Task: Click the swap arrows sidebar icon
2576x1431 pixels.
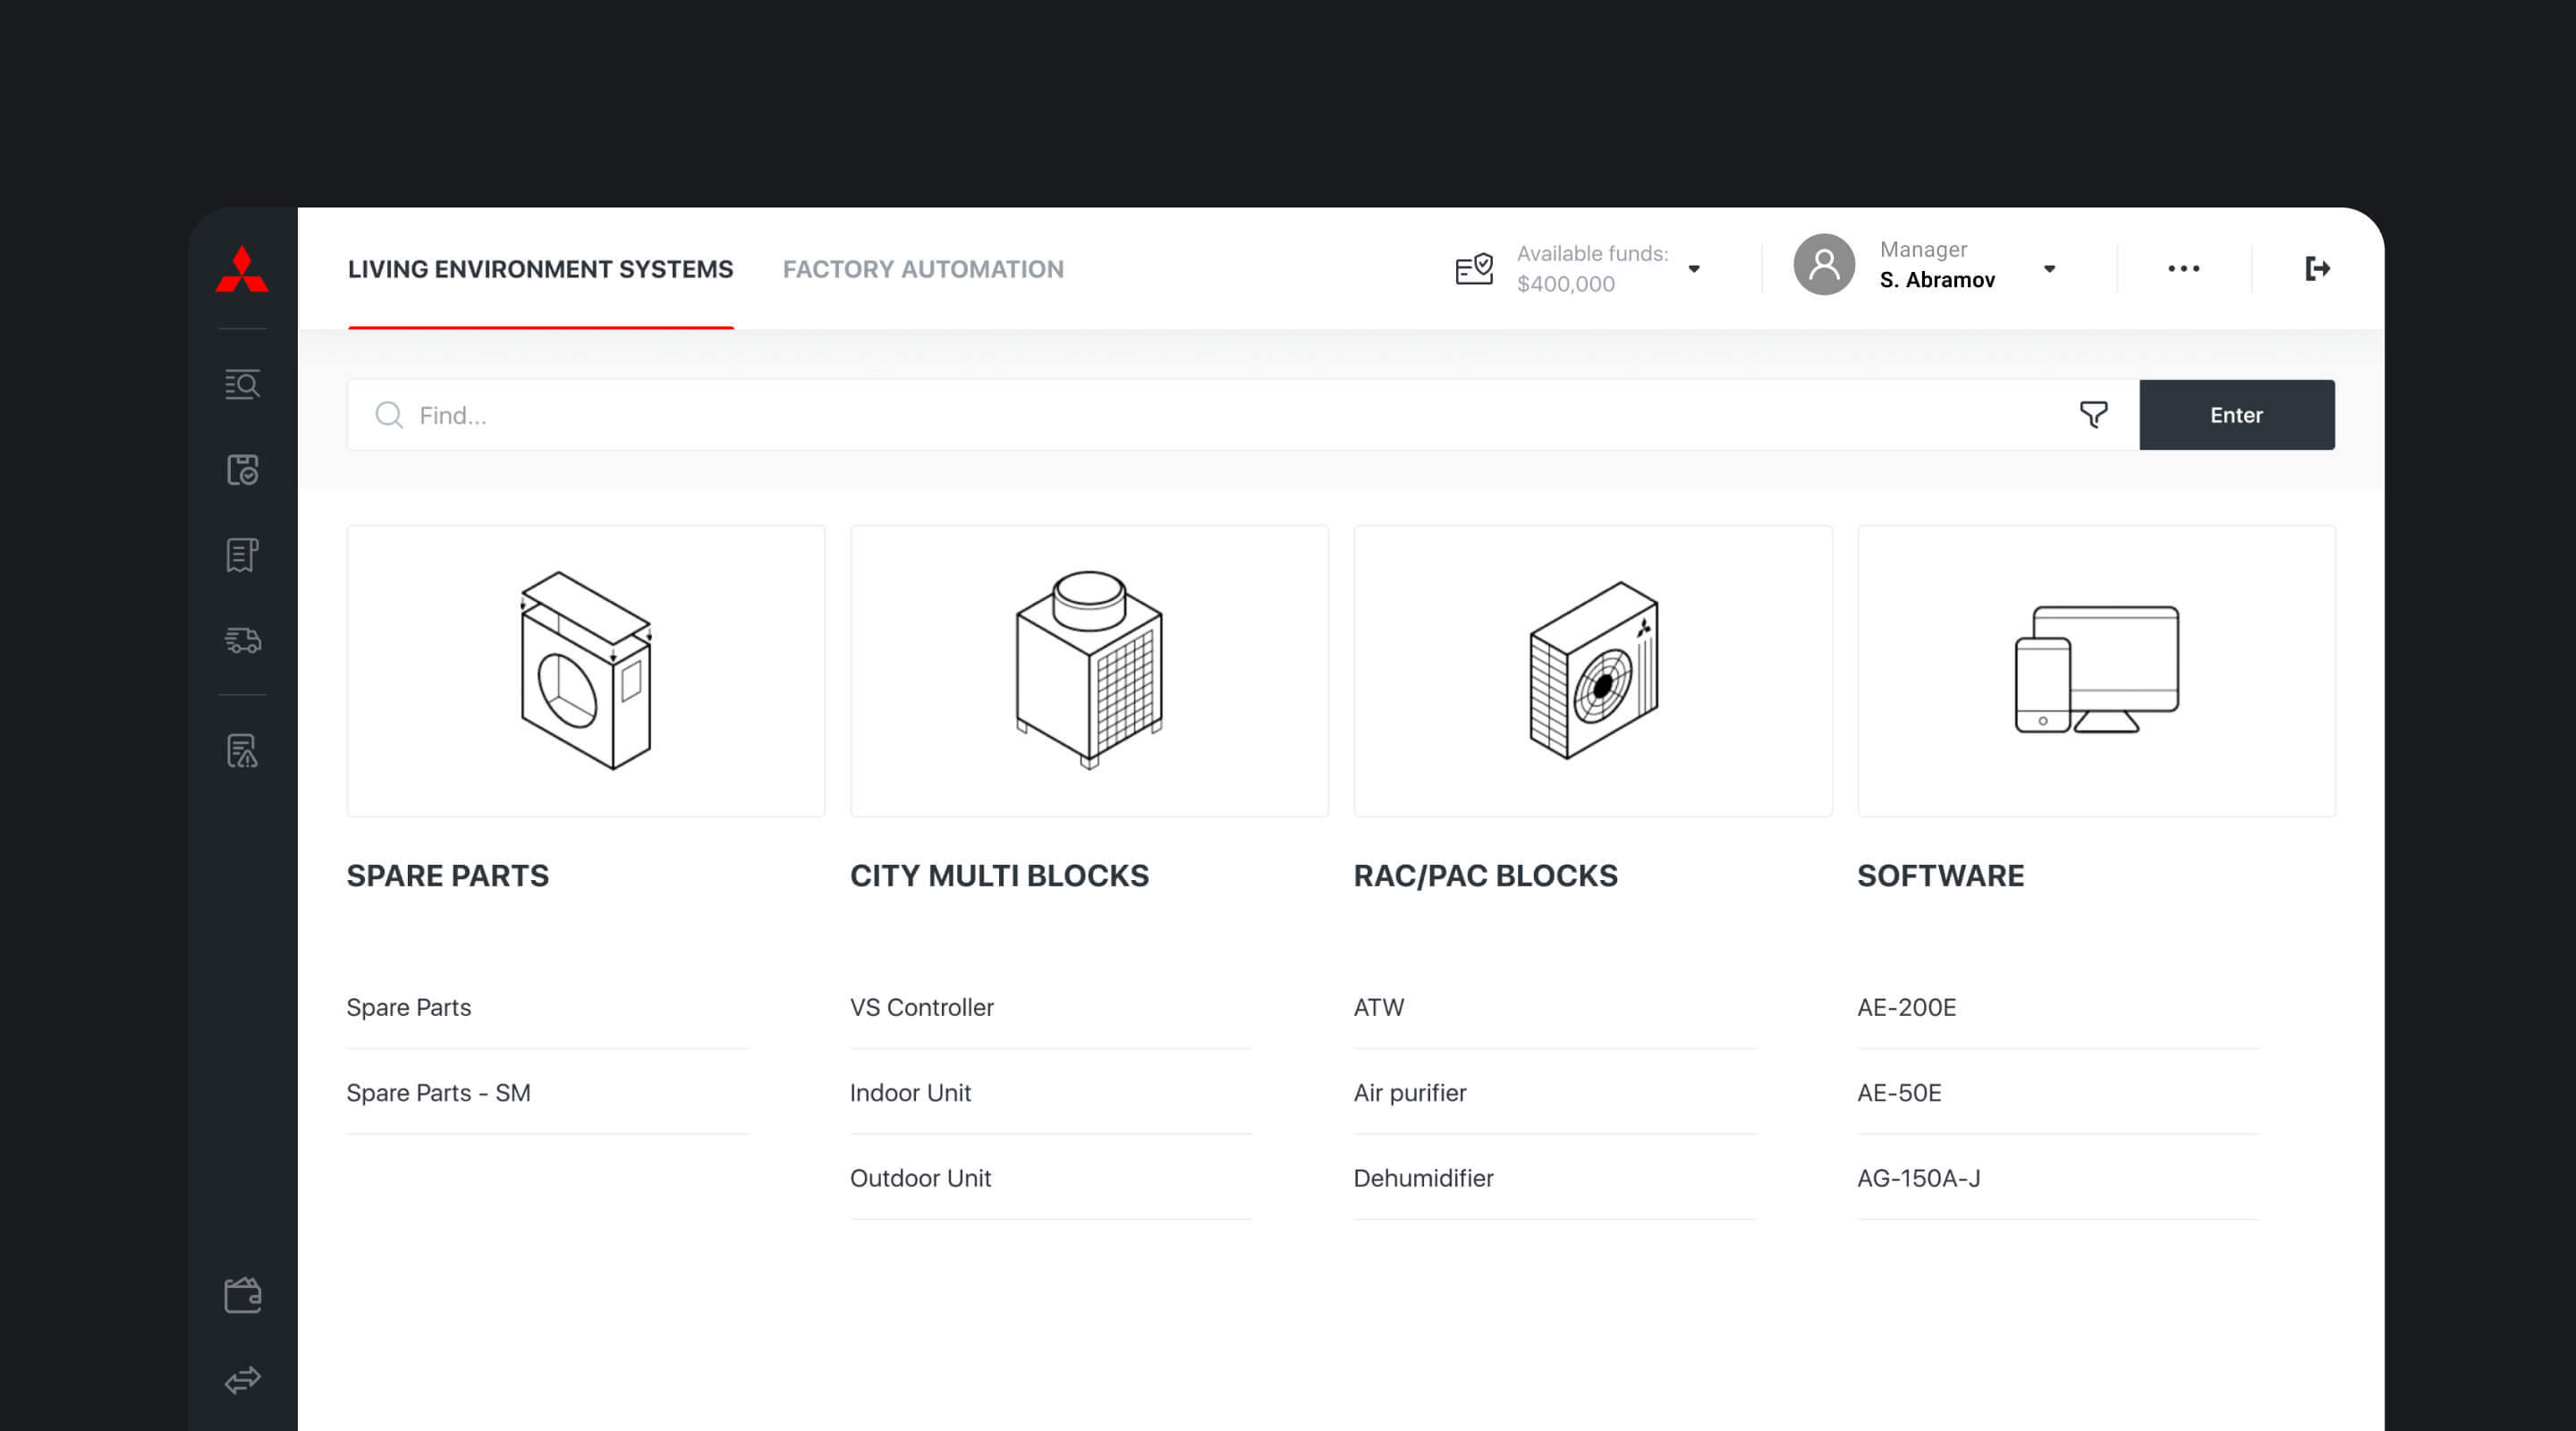Action: 242,1380
